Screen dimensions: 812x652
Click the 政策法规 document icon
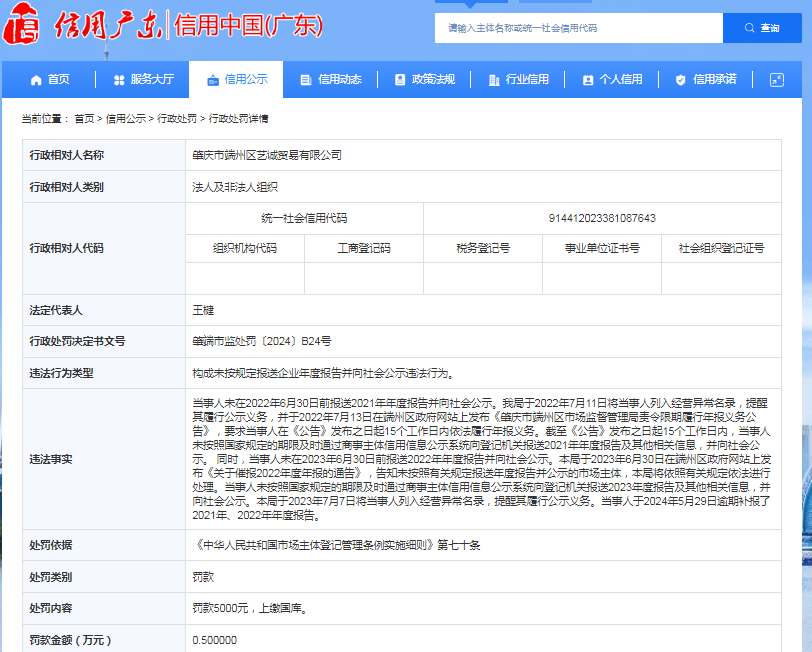(x=400, y=80)
